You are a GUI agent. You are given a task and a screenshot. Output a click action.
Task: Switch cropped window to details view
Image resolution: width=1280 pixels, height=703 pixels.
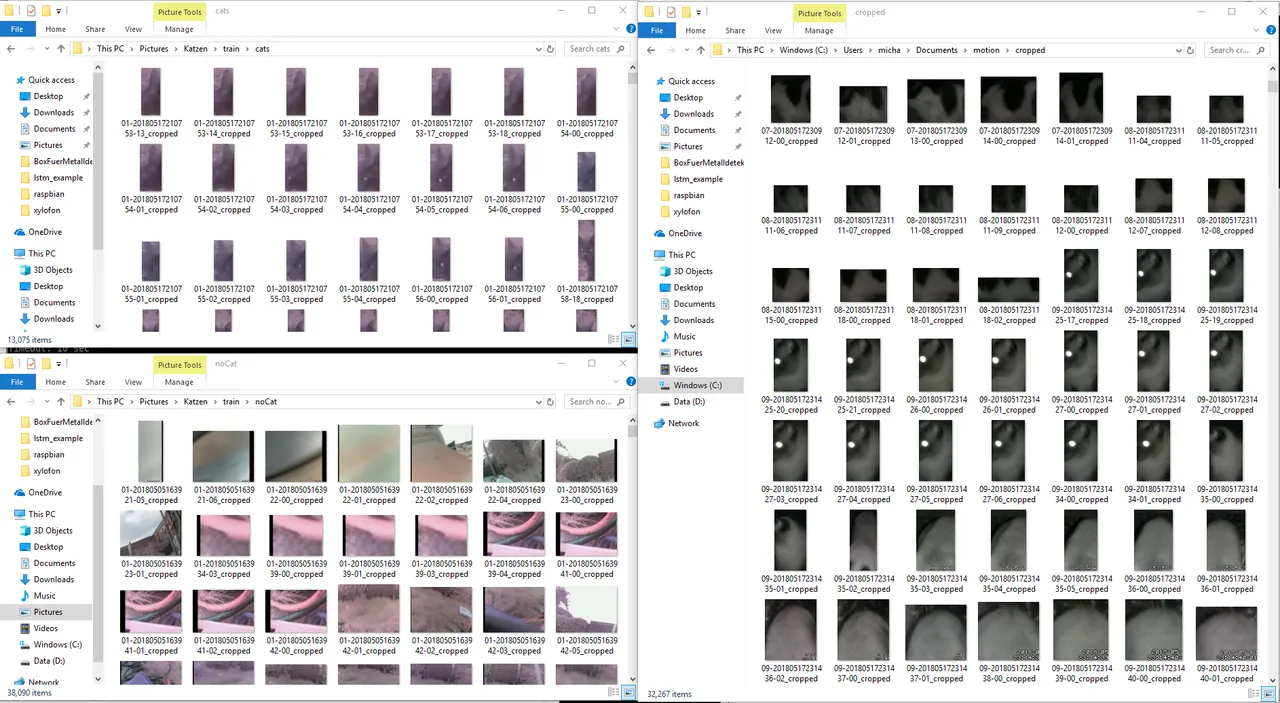point(1254,693)
